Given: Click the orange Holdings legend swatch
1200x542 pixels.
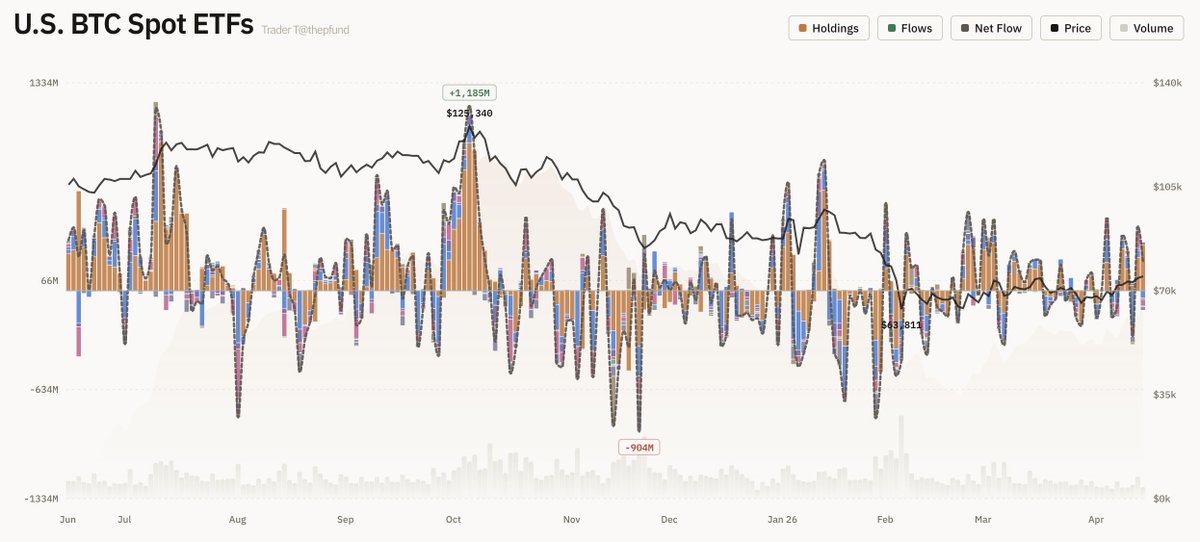Looking at the screenshot, I should click(x=802, y=28).
